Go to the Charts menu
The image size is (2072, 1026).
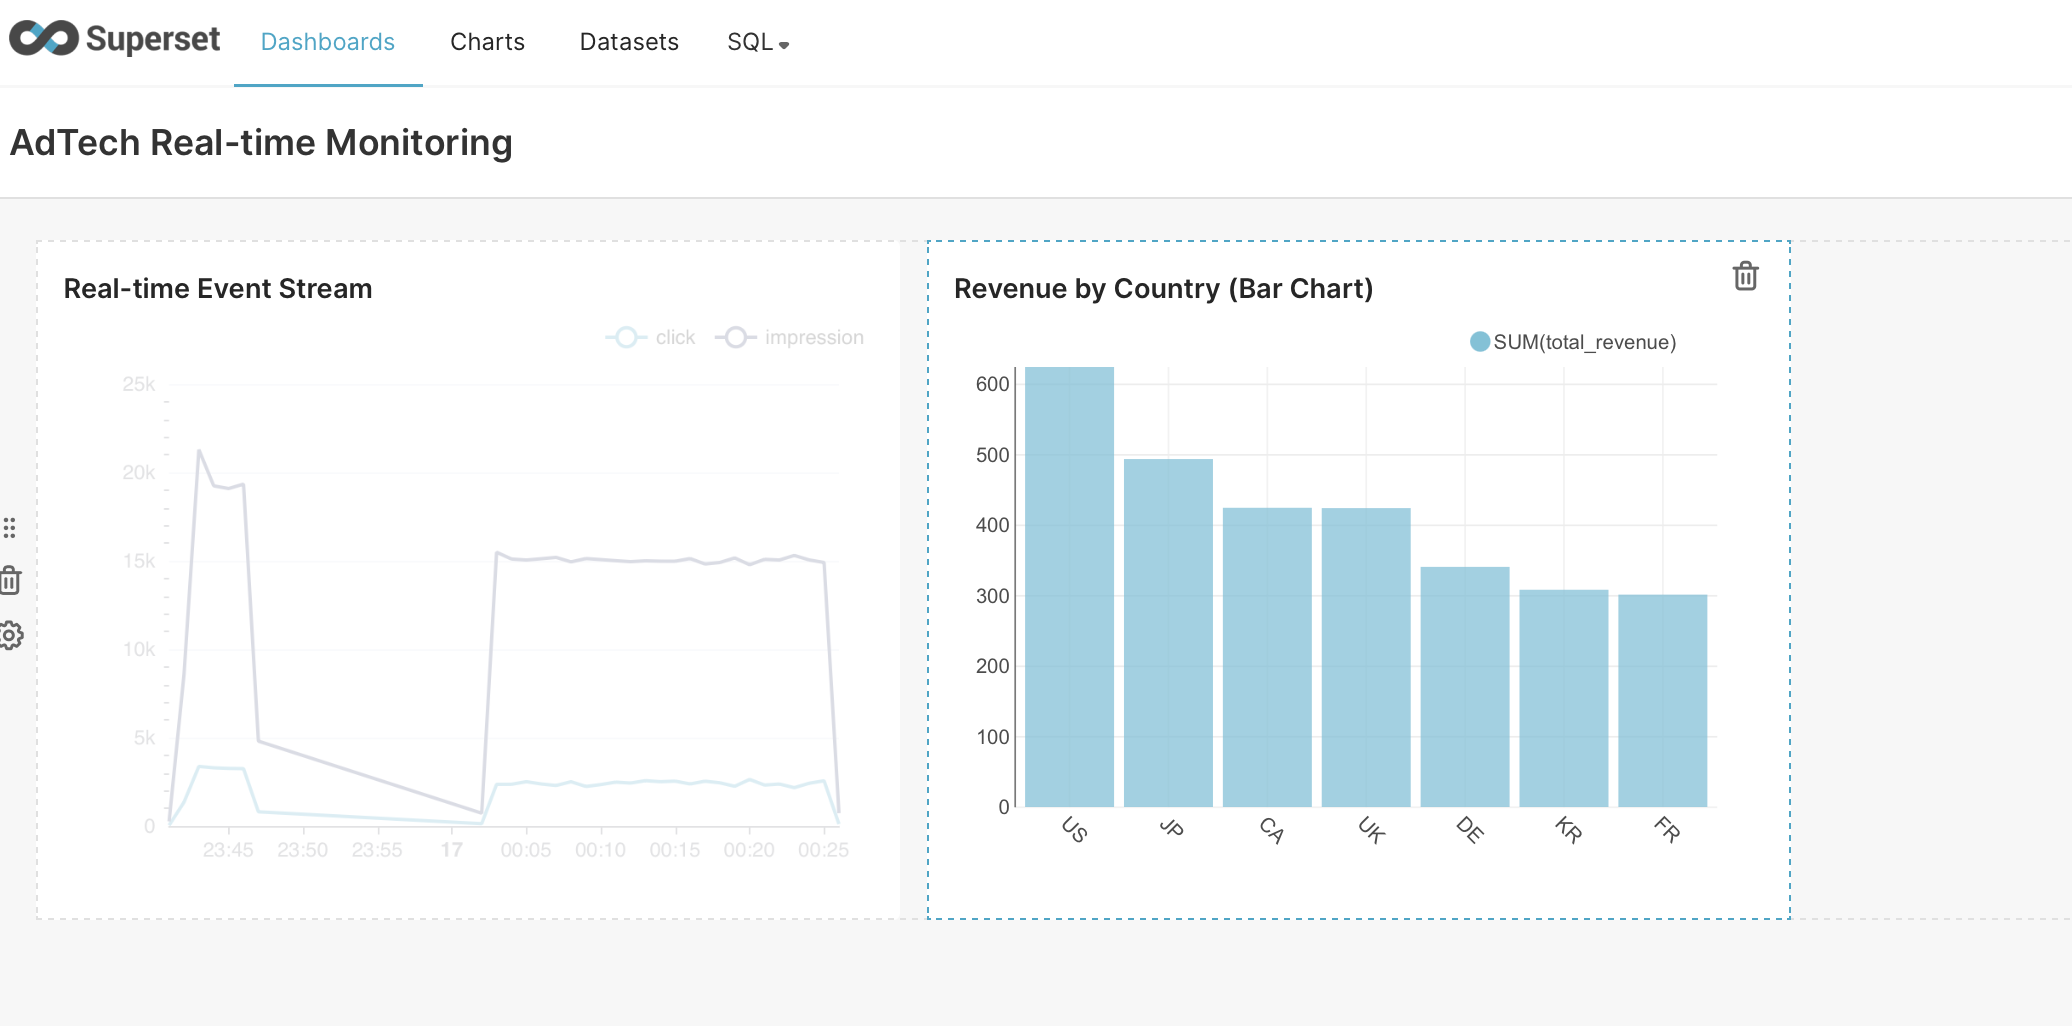pos(487,42)
